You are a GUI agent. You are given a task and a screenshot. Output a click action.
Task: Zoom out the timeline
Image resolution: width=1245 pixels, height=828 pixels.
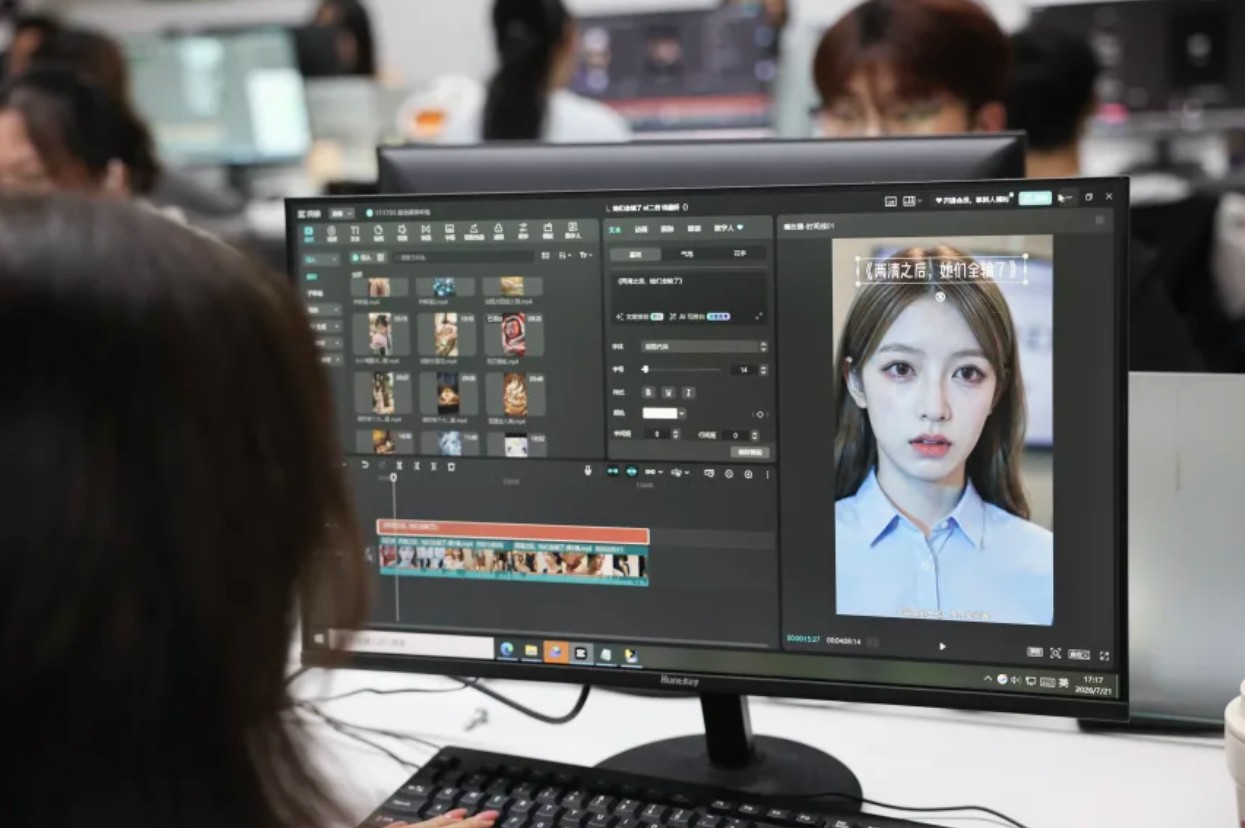(x=729, y=473)
